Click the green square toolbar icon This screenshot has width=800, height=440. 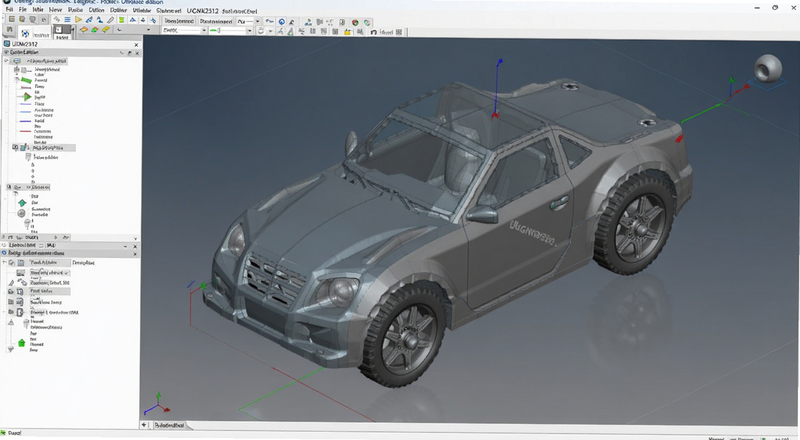(121, 20)
